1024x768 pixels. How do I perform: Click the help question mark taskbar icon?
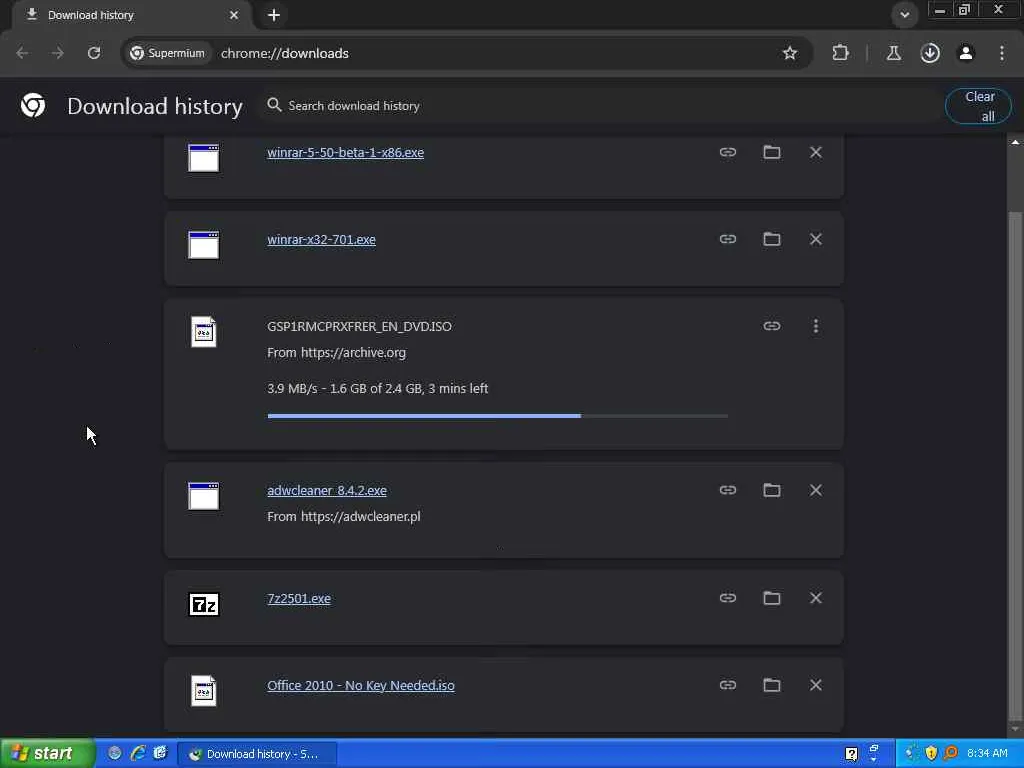click(852, 754)
